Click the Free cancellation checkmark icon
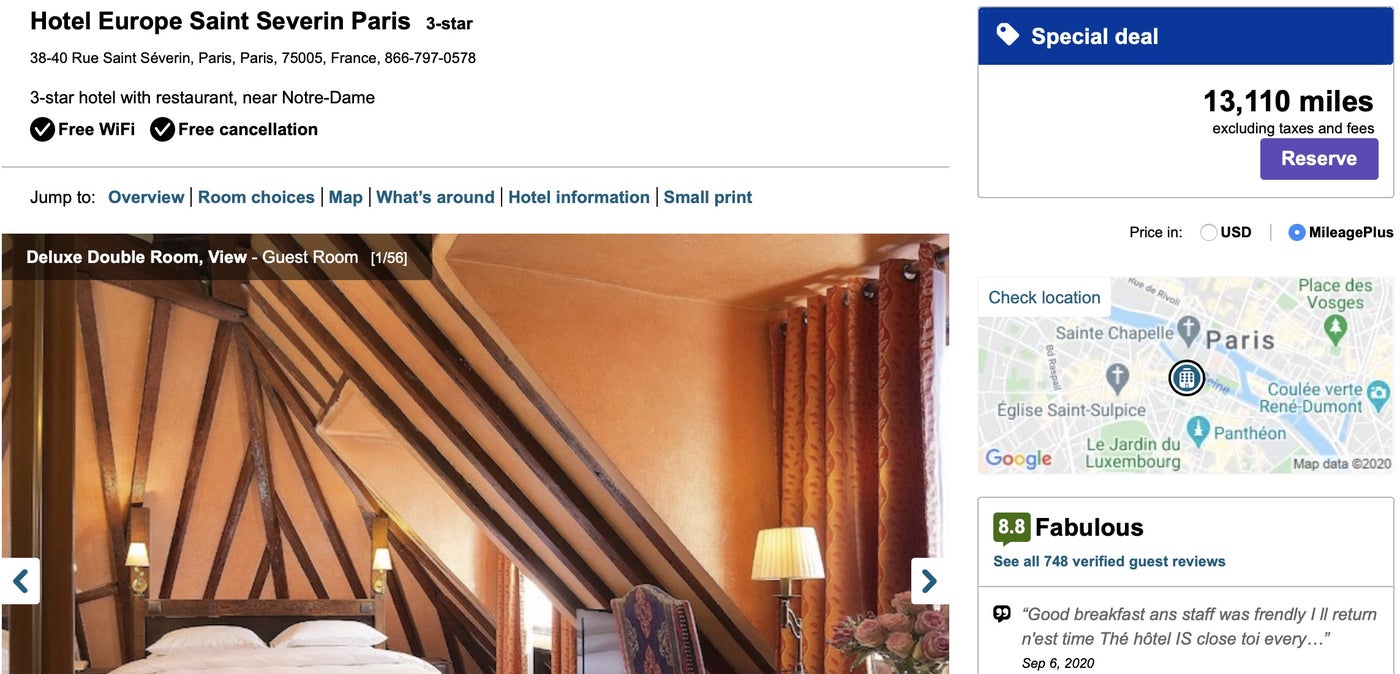This screenshot has height=674, width=1400. [x=162, y=129]
